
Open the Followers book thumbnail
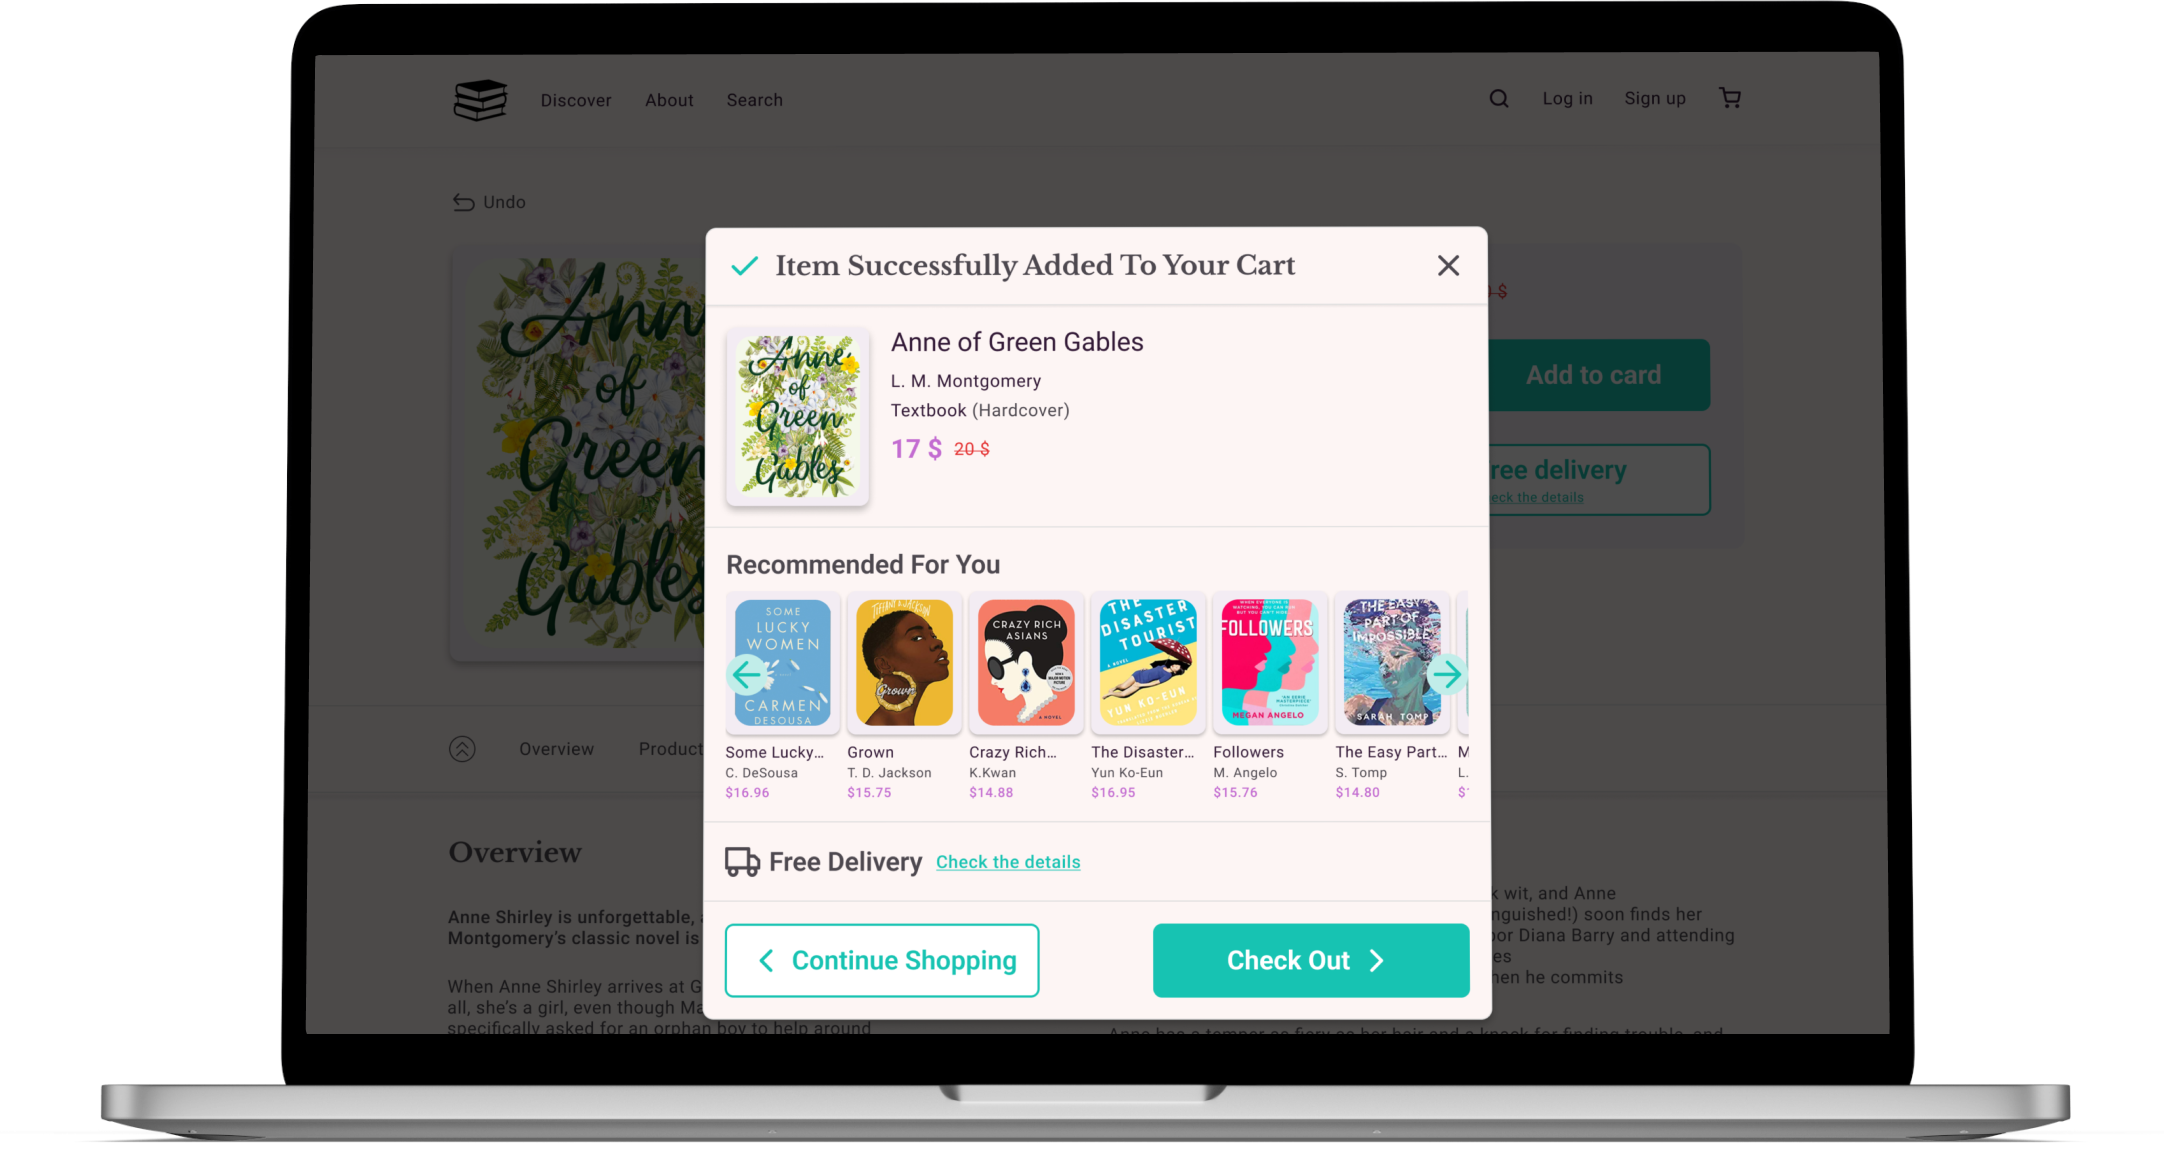click(1270, 662)
